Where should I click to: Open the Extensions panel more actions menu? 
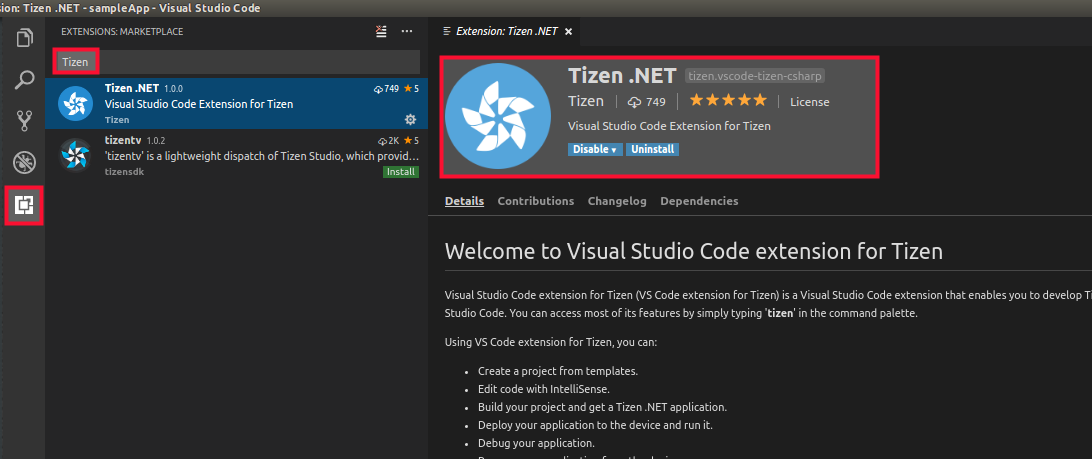click(x=406, y=32)
